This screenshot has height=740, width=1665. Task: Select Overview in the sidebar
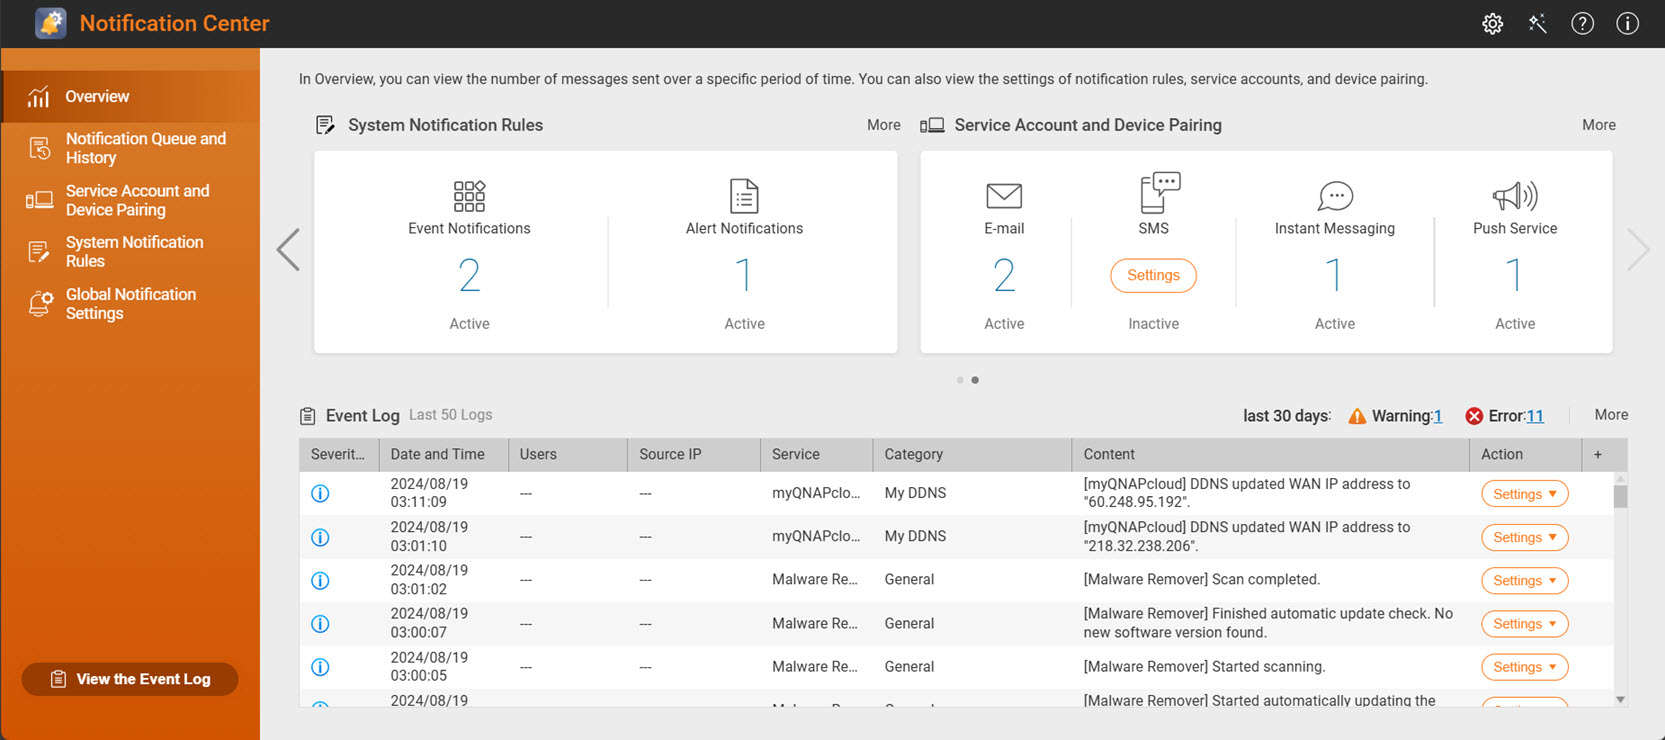(130, 97)
